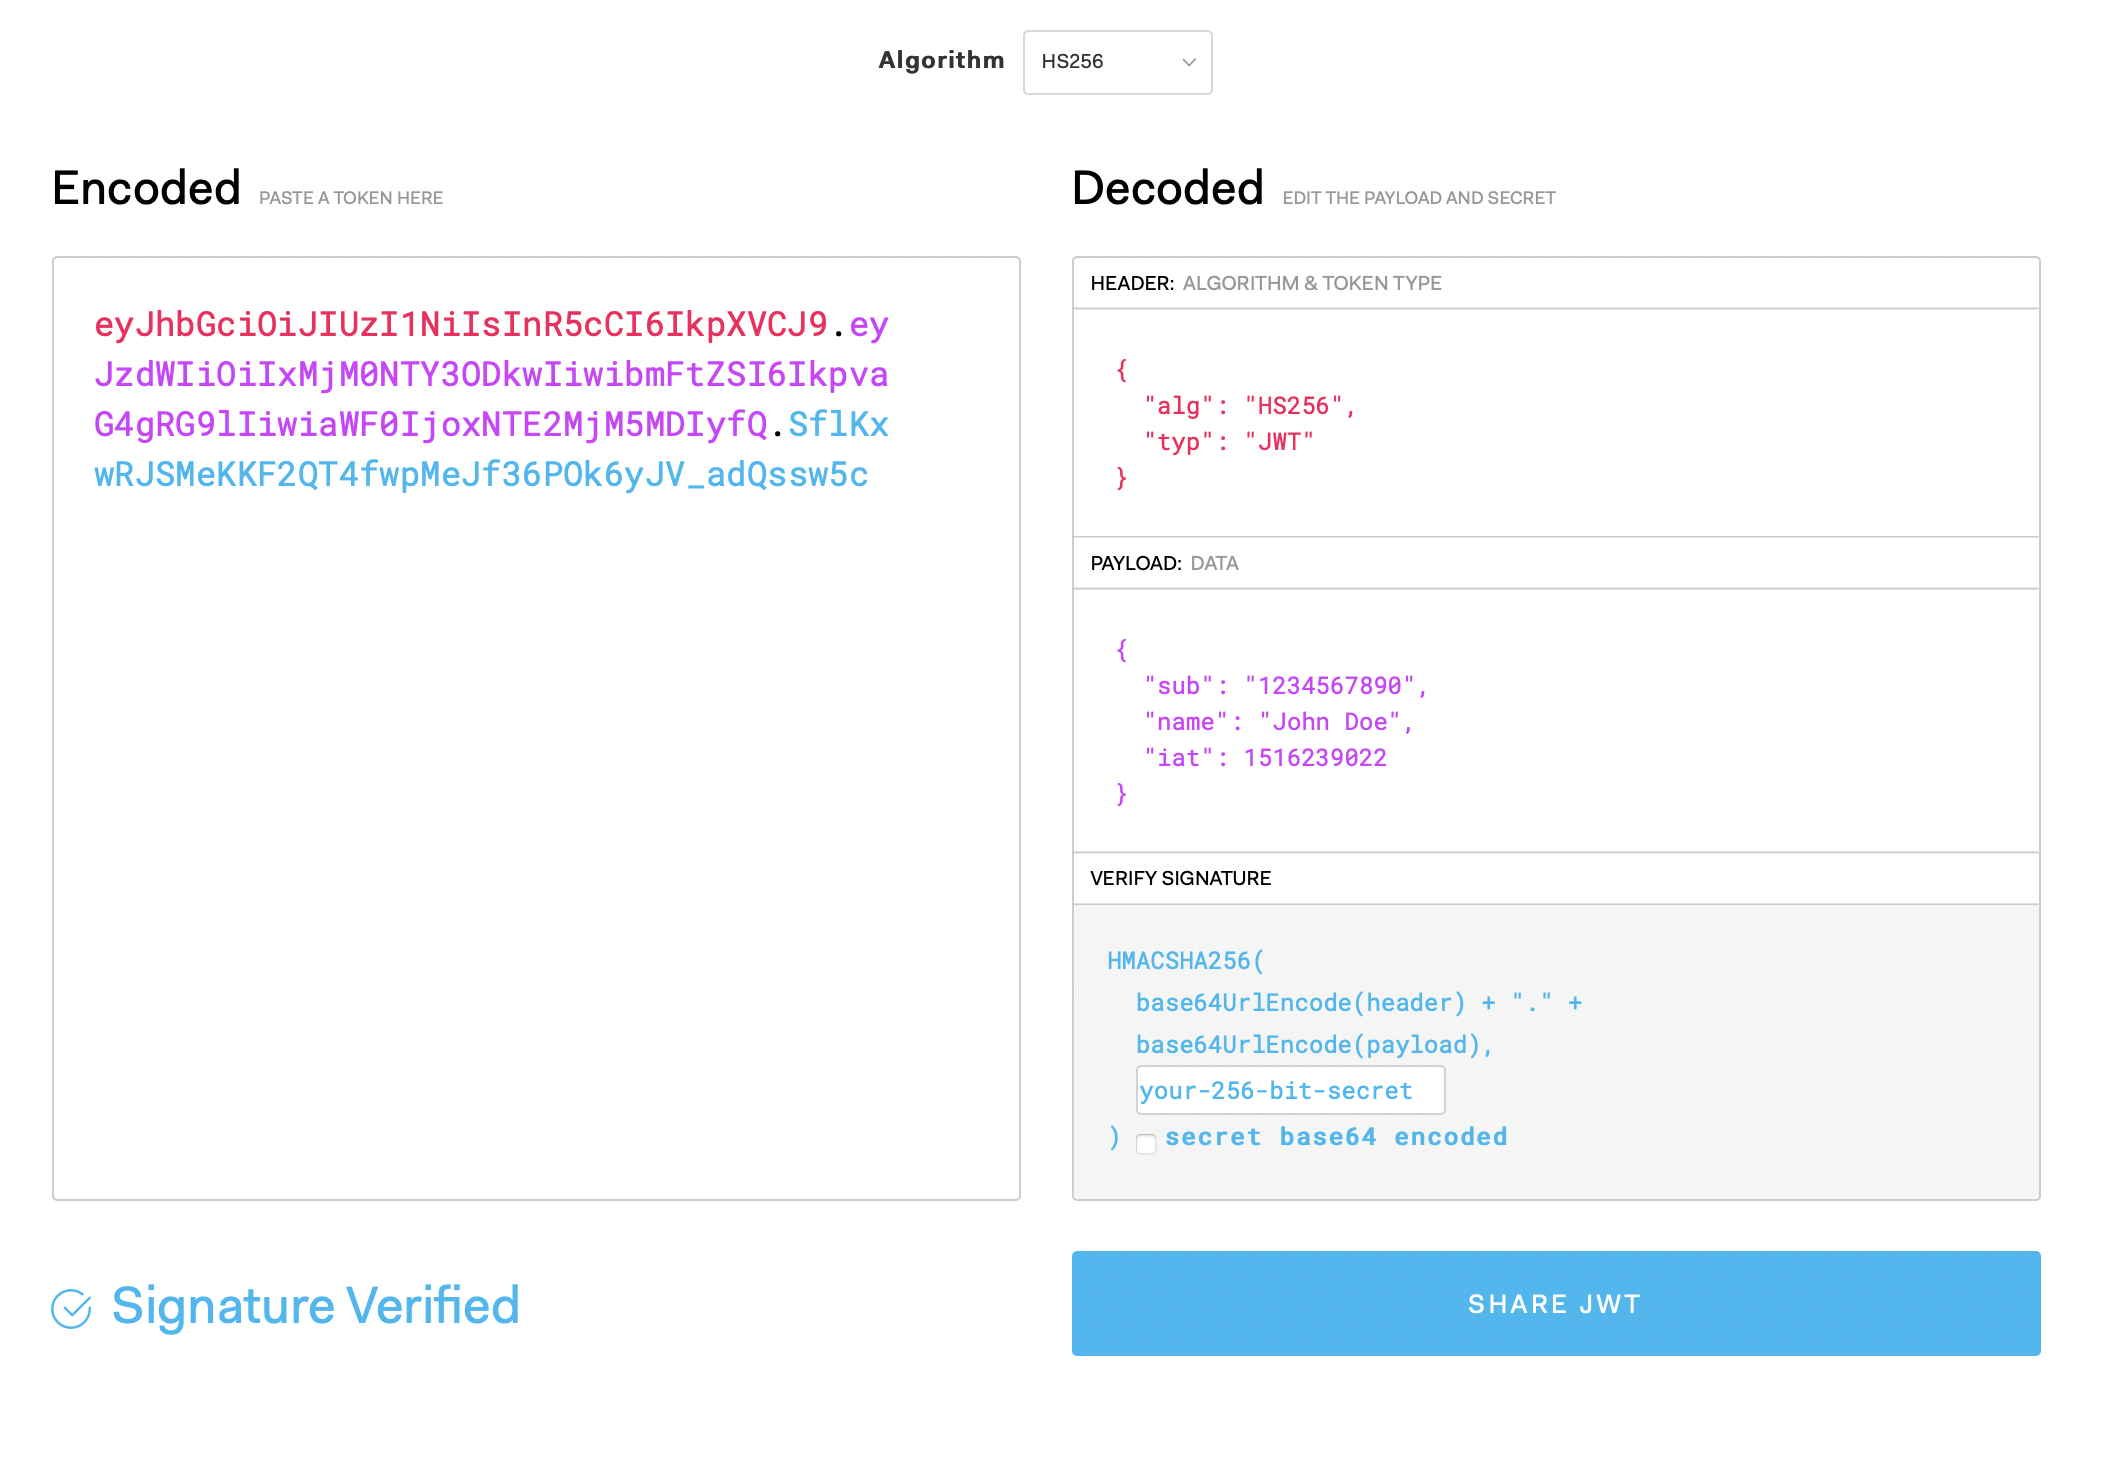Click the HMACSHA256( text in signature panel
Viewport: 2126px width, 1458px height.
coord(1185,961)
